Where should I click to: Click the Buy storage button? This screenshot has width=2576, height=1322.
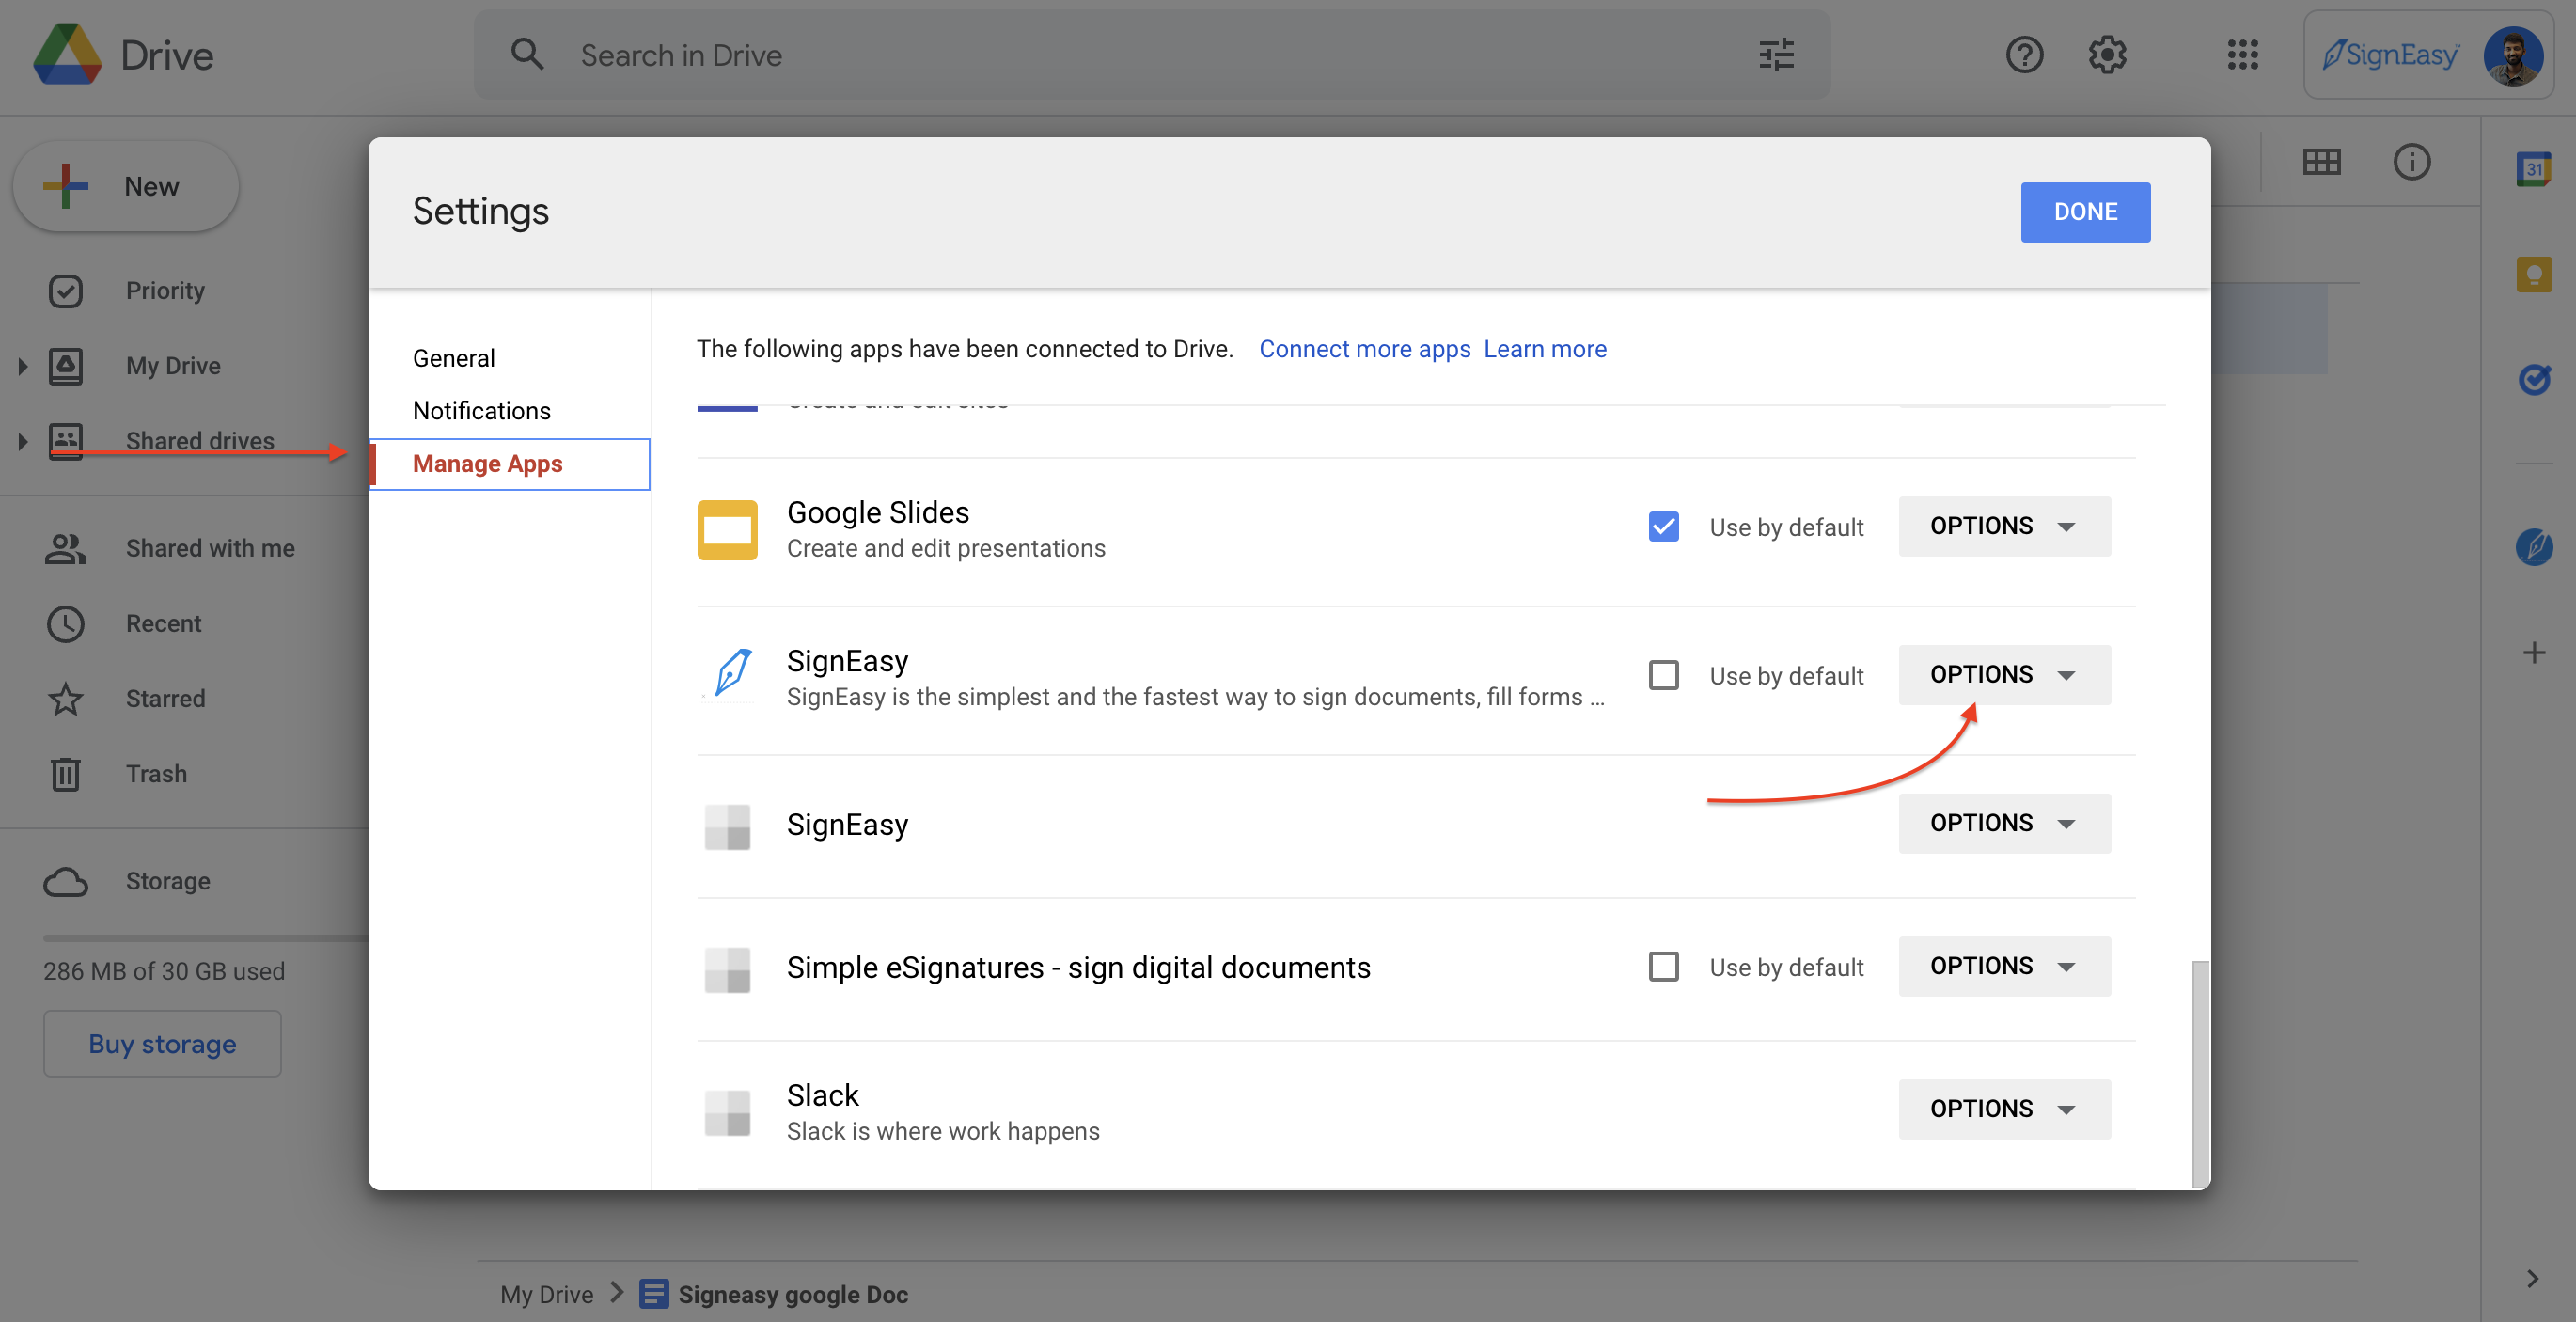point(162,1044)
